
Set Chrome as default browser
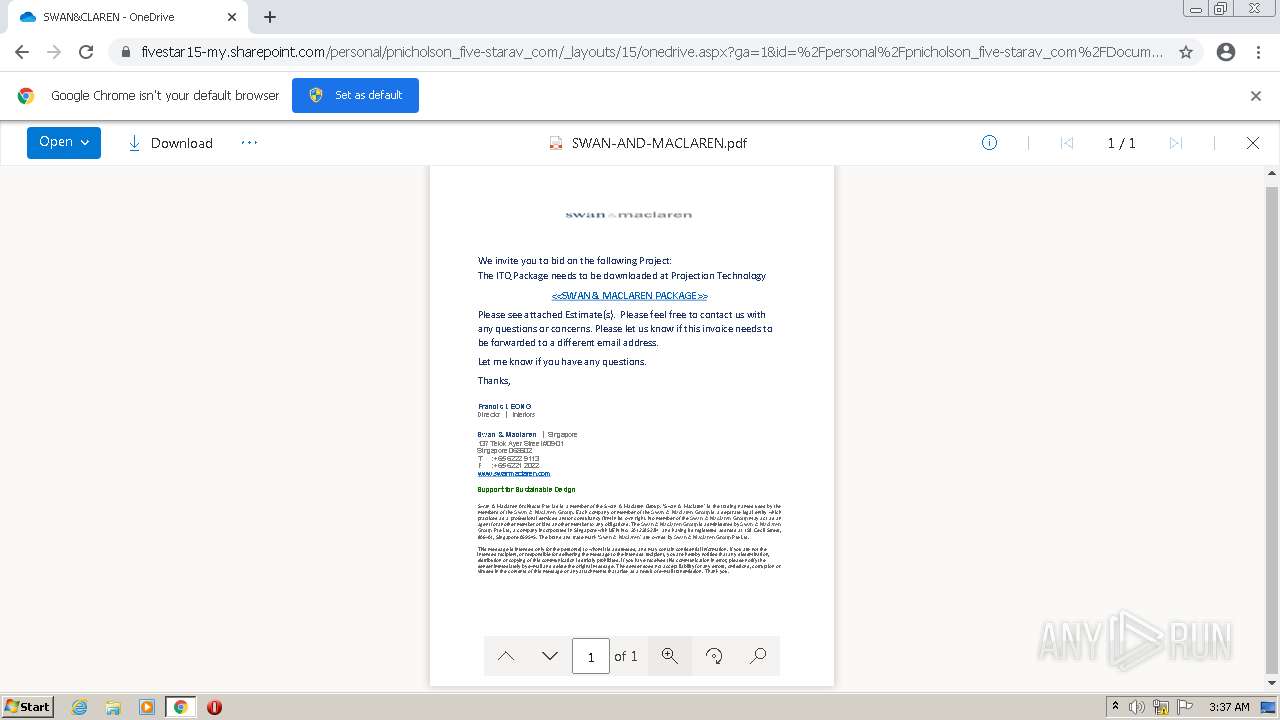pos(355,95)
